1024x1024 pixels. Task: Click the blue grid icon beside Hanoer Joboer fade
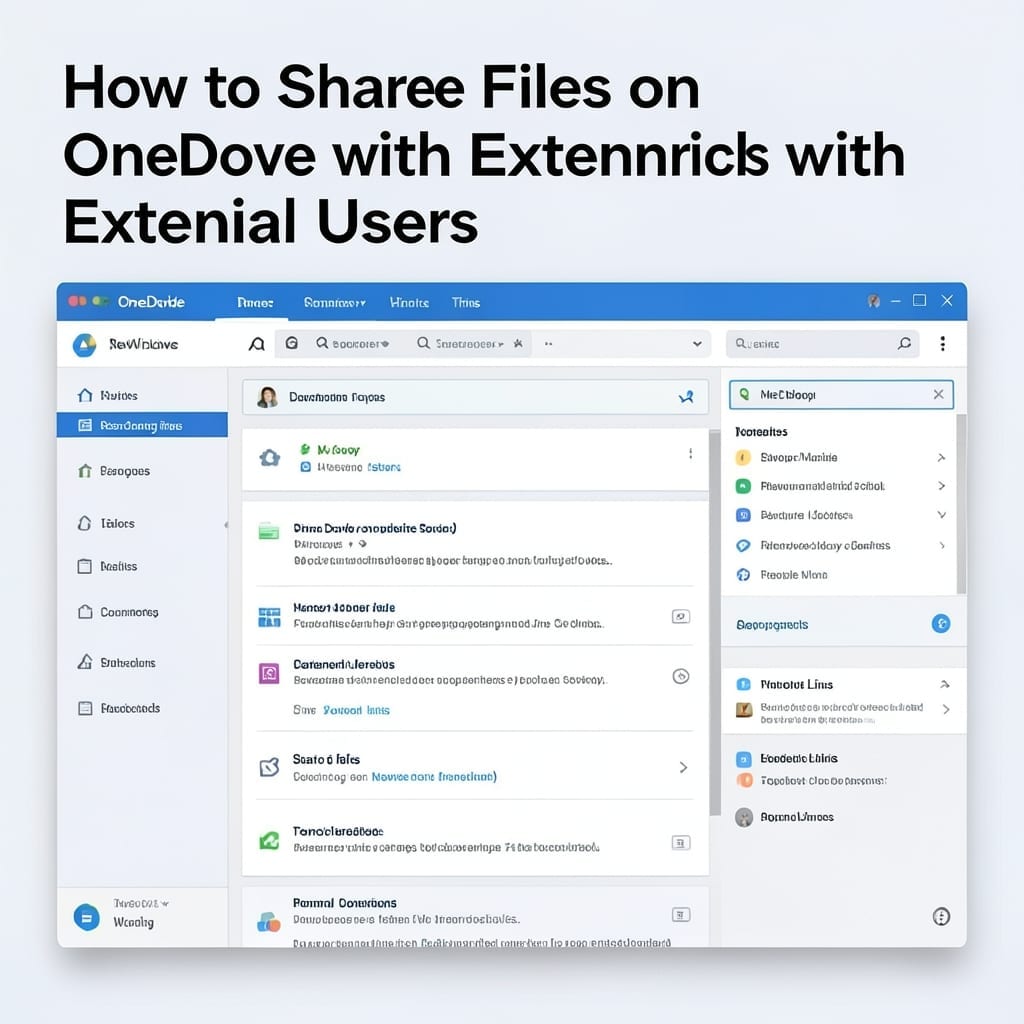(x=269, y=616)
